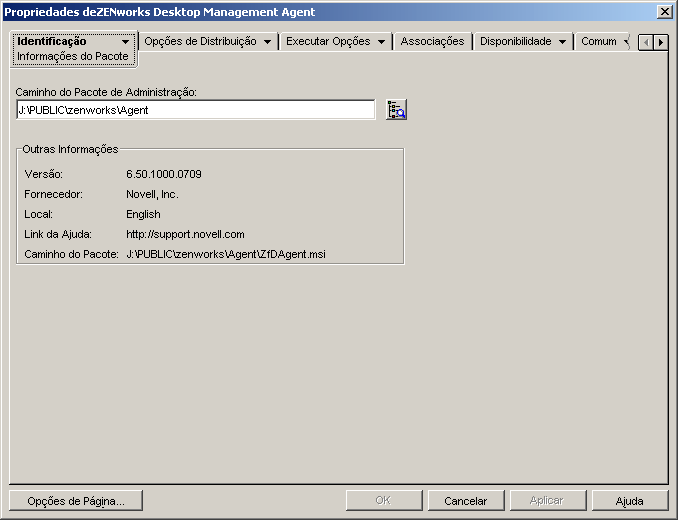
Task: Open the Associações tab
Action: (x=432, y=41)
